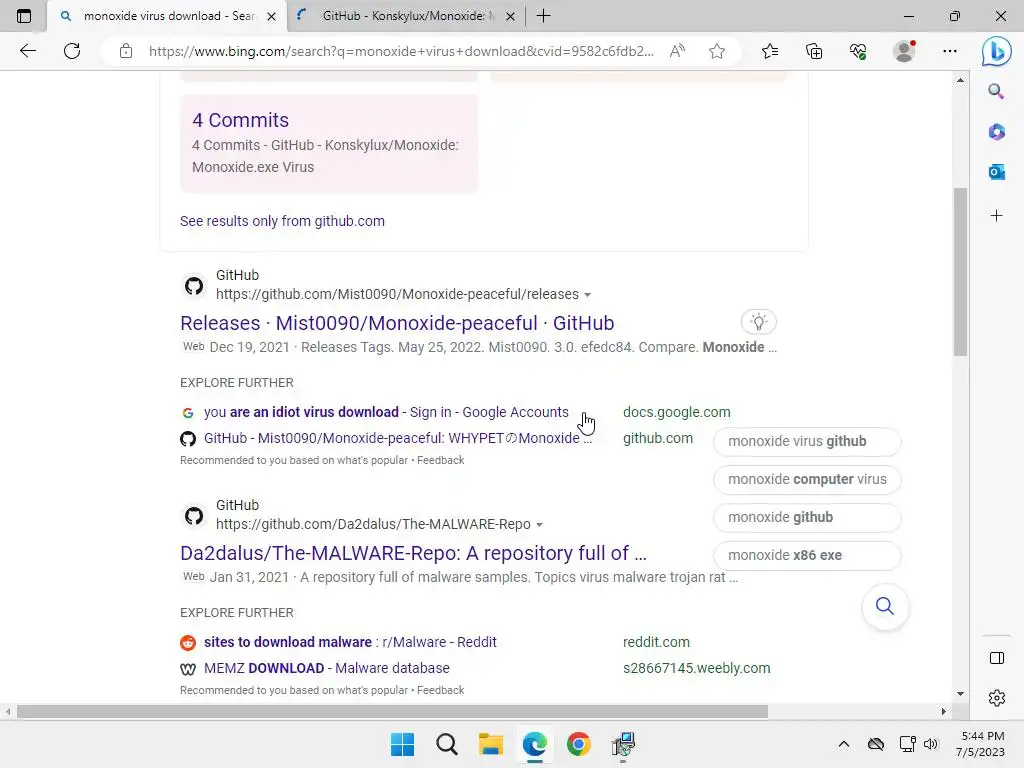Open the profile avatar icon
This screenshot has width=1024, height=768.
click(904, 51)
